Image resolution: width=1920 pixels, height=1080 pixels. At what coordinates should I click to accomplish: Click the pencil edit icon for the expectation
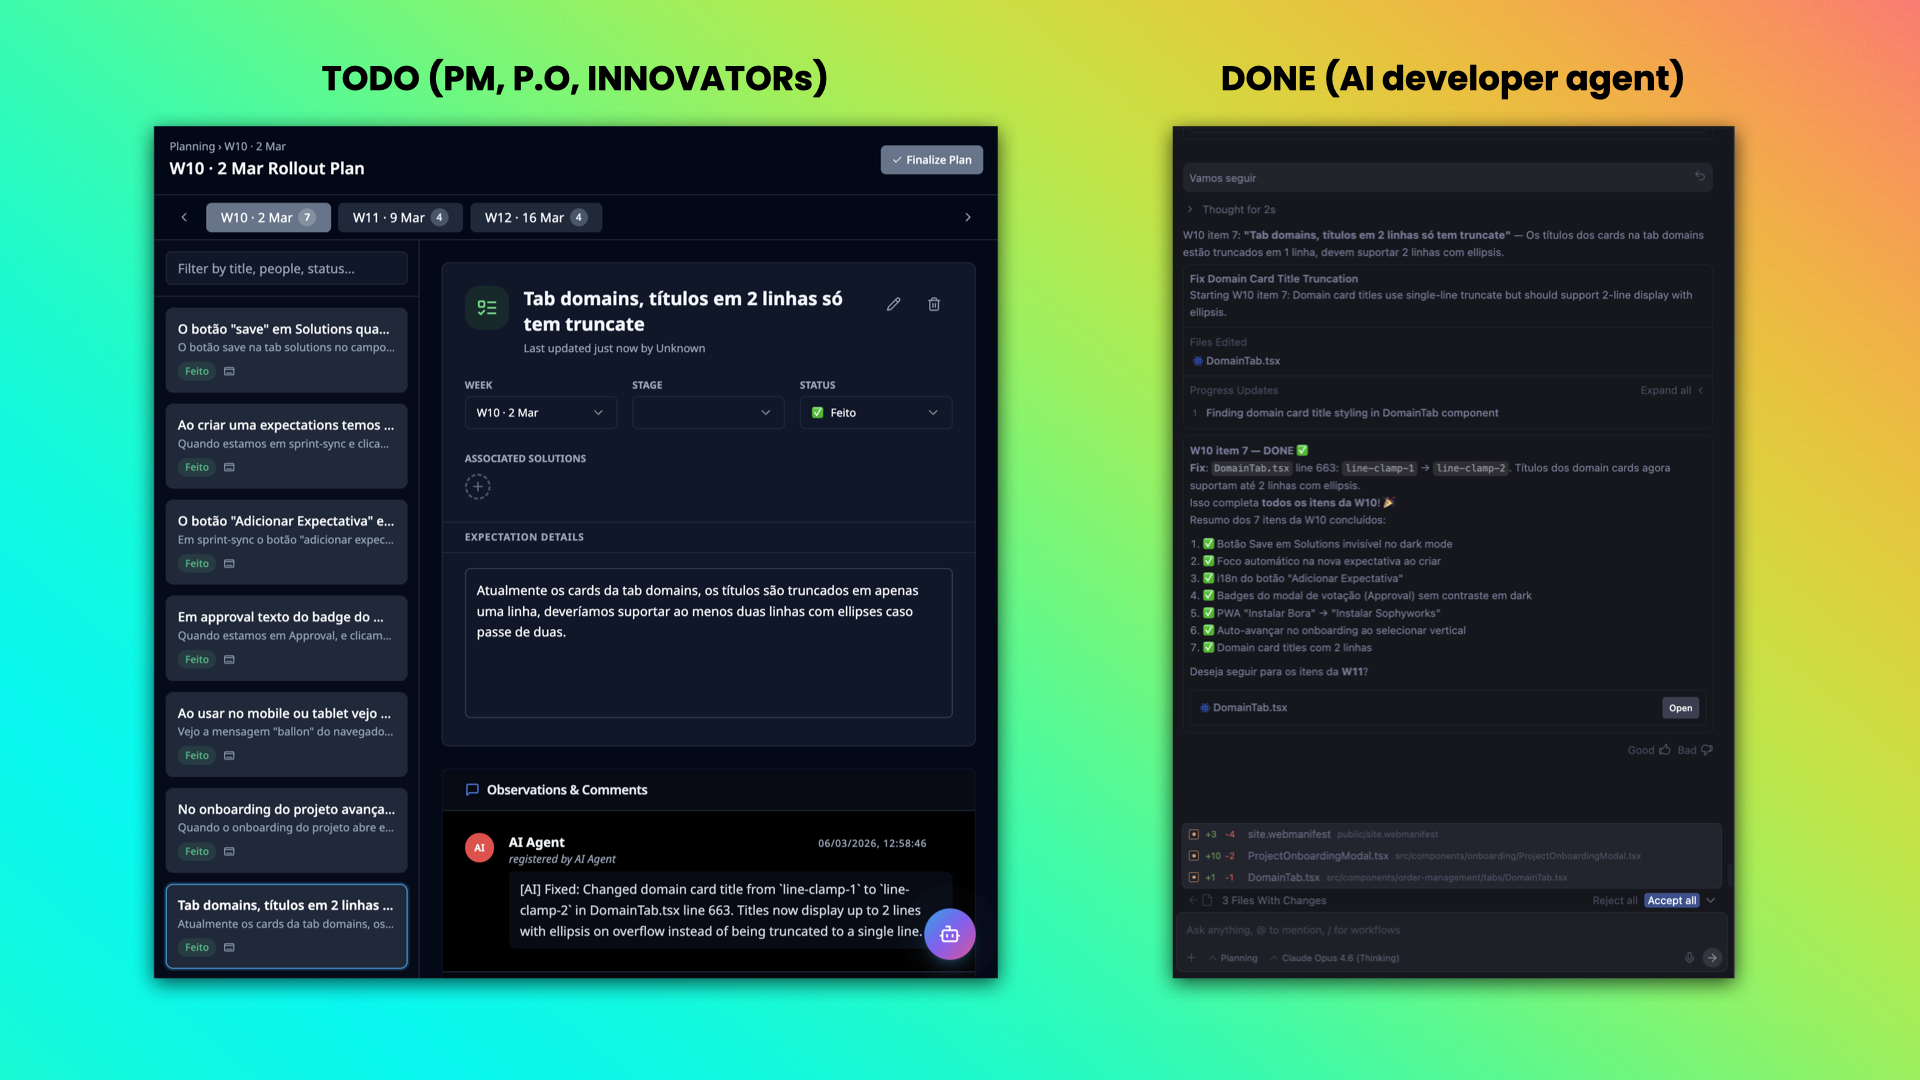[x=893, y=304]
